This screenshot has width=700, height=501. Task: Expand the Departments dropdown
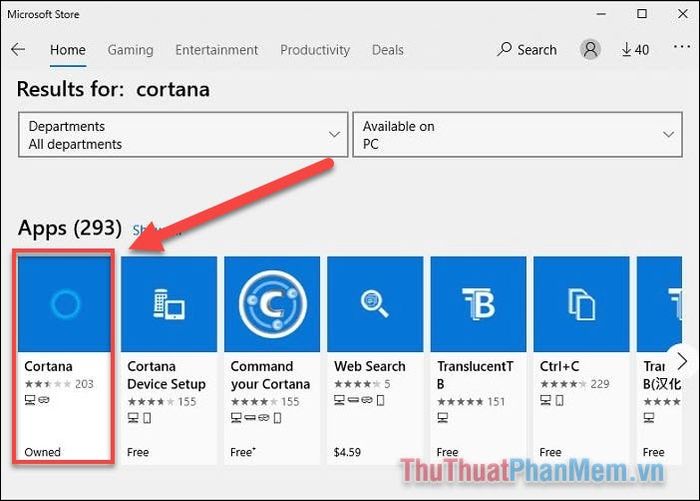coord(183,134)
